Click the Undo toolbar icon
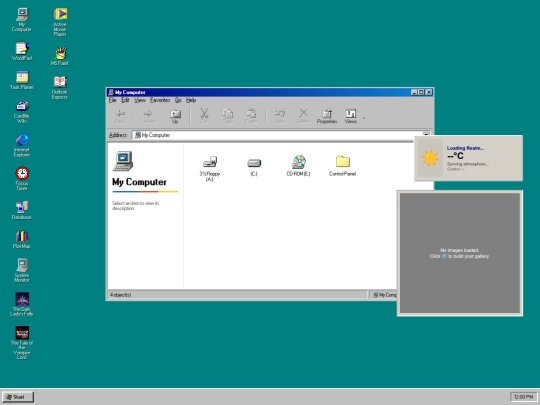The image size is (540, 405). (x=280, y=116)
